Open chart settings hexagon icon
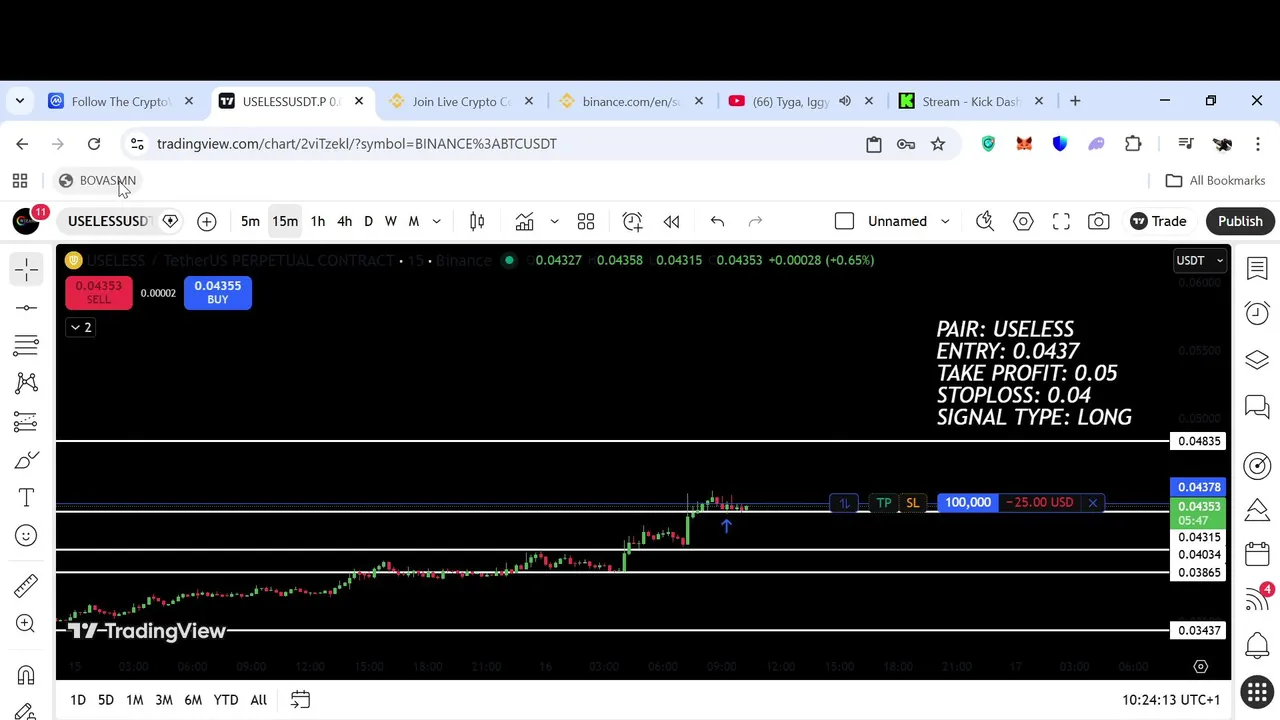The width and height of the screenshot is (1280, 720). tap(1023, 221)
